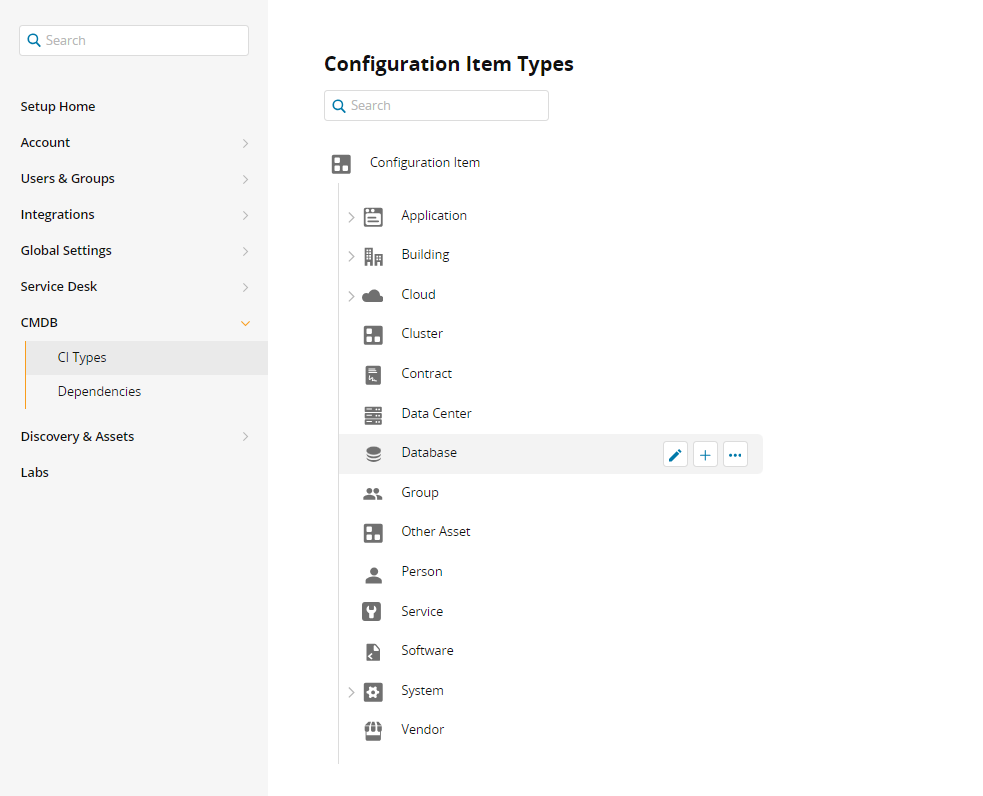
Task: Select the Software CI type
Action: click(x=427, y=651)
